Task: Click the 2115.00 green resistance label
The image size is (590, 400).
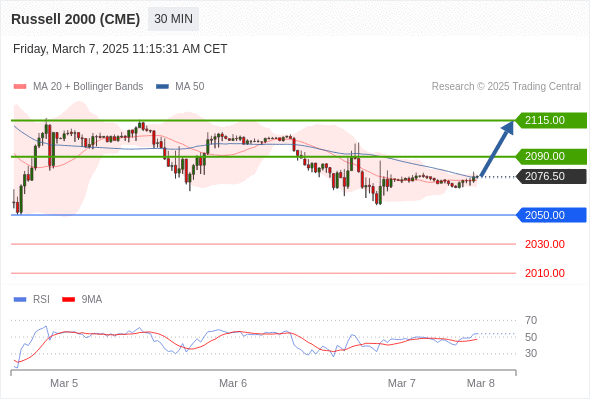Action: click(551, 120)
